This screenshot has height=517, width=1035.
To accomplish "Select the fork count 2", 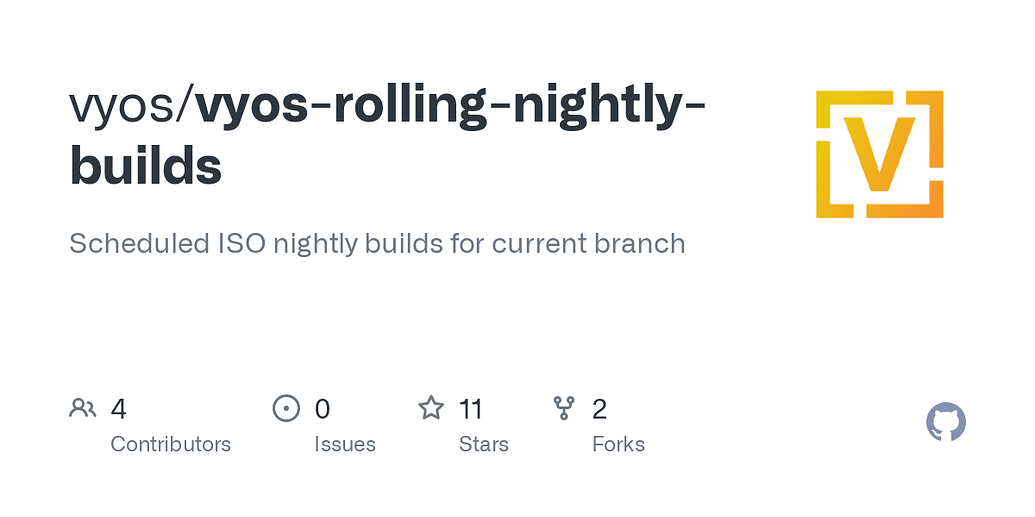I will click(599, 409).
